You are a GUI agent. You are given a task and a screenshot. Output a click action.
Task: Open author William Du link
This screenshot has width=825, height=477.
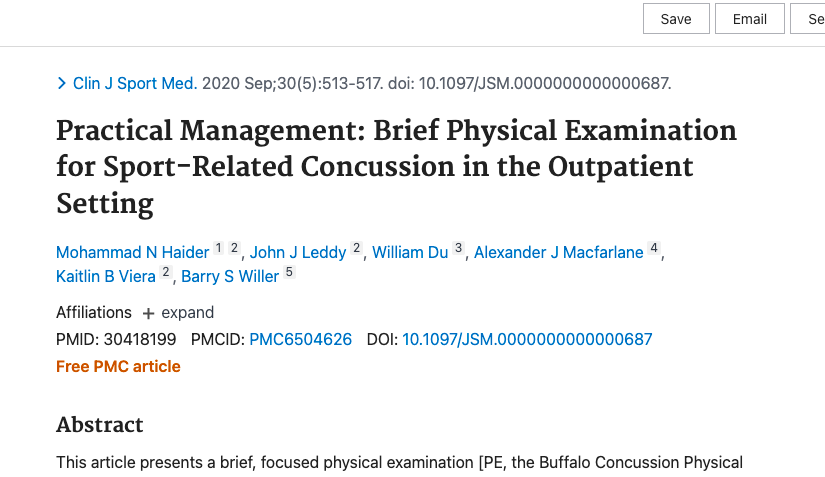410,252
